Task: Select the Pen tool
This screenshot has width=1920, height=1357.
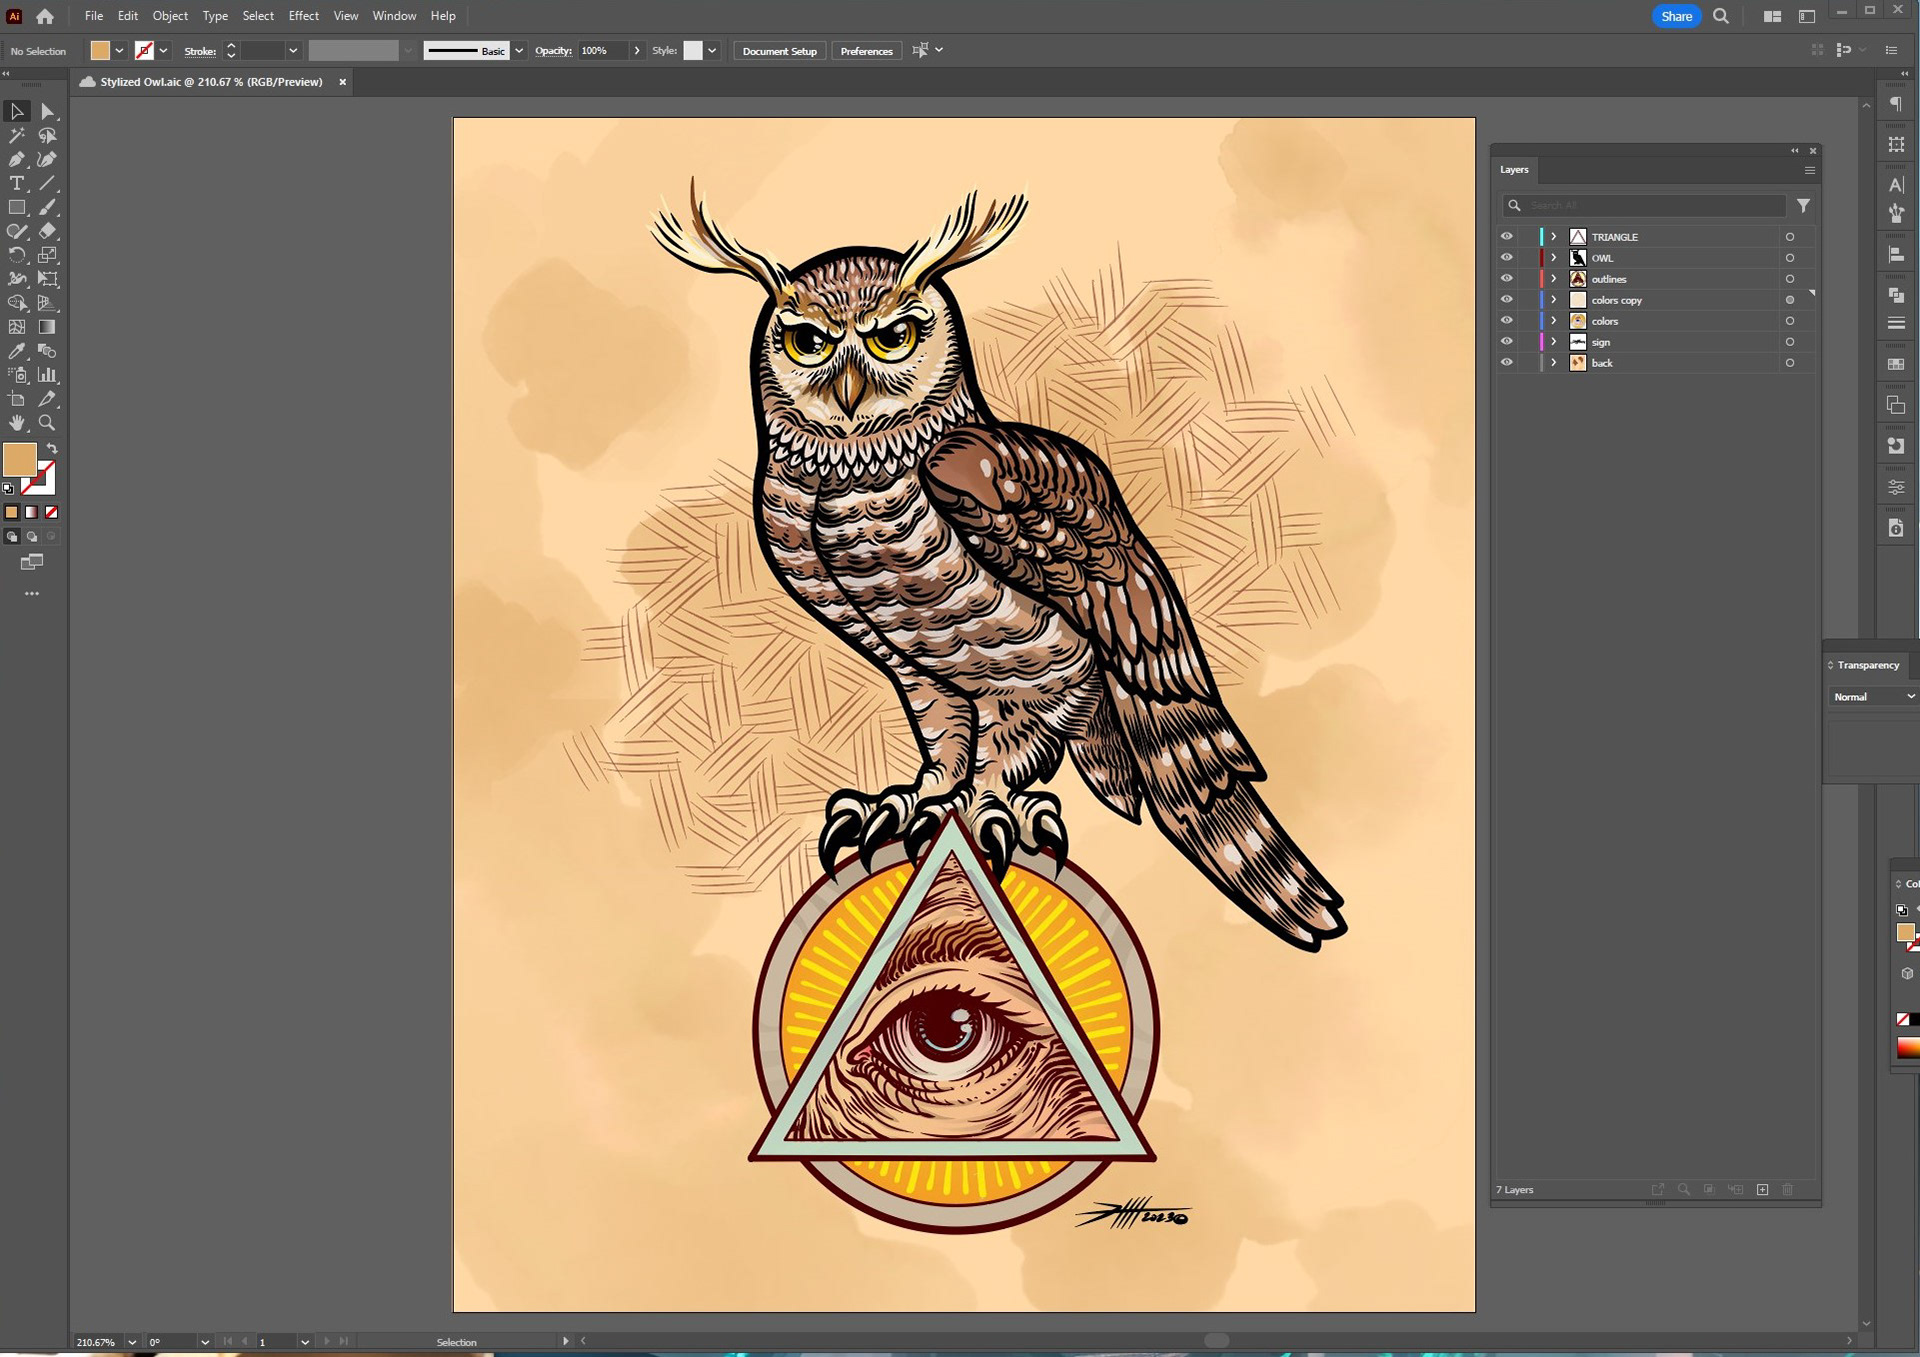Action: (17, 160)
